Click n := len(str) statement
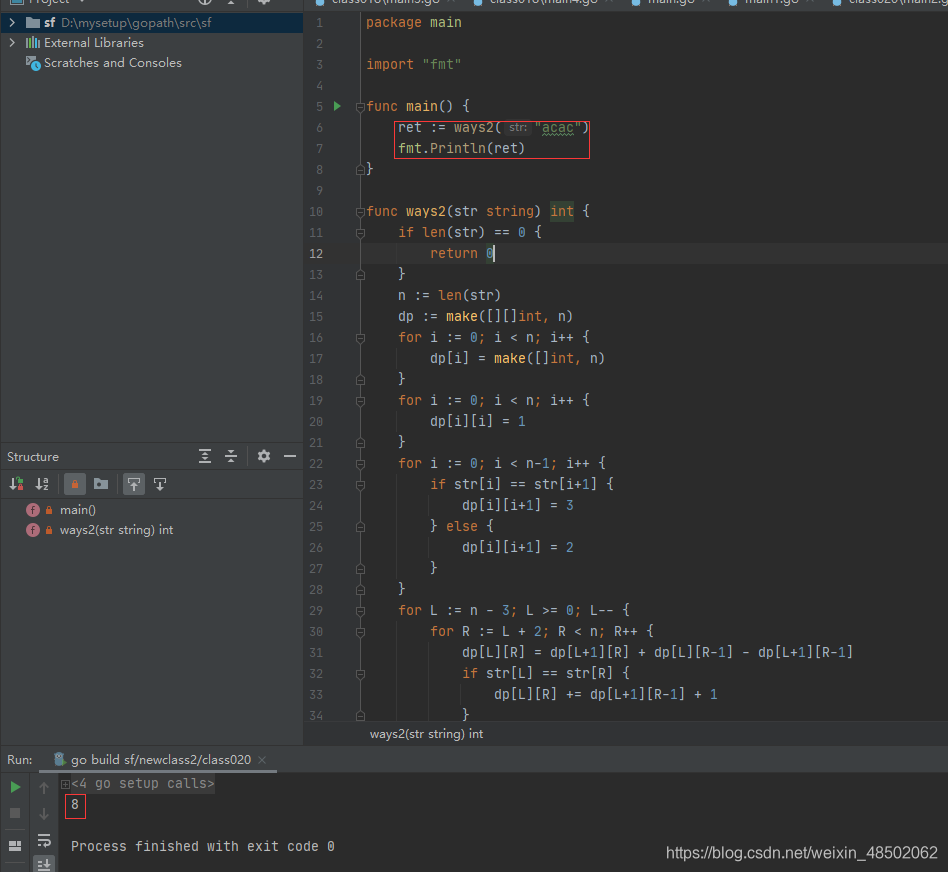Screen dimensions: 948x872 coord(449,295)
